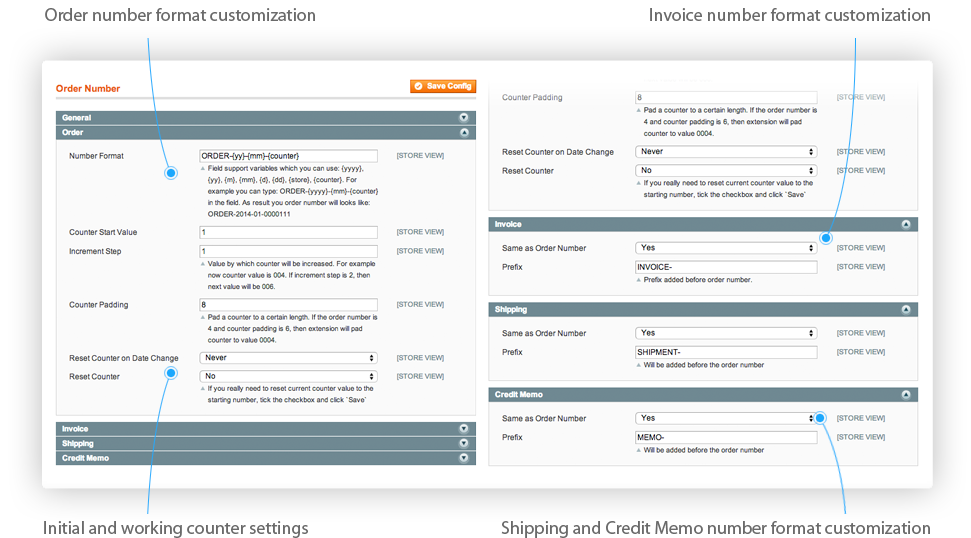Open Credit Memo Same as Order Number dropdown
This screenshot has height=538, width=971.
click(726, 418)
